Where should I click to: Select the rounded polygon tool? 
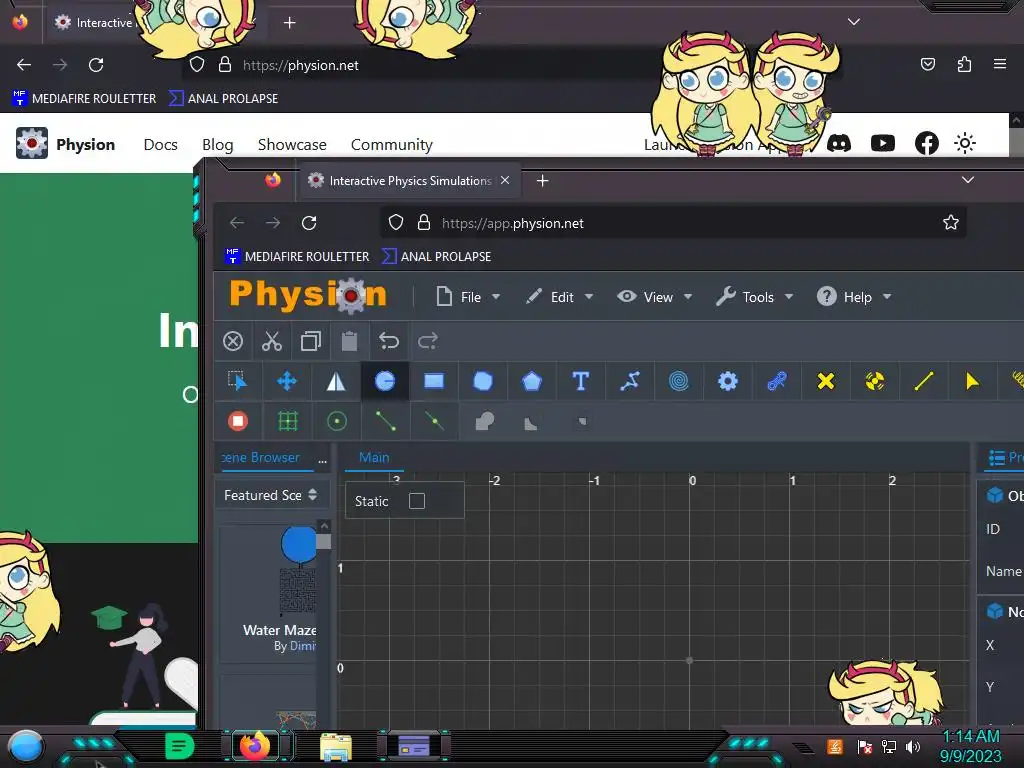pyautogui.click(x=483, y=381)
